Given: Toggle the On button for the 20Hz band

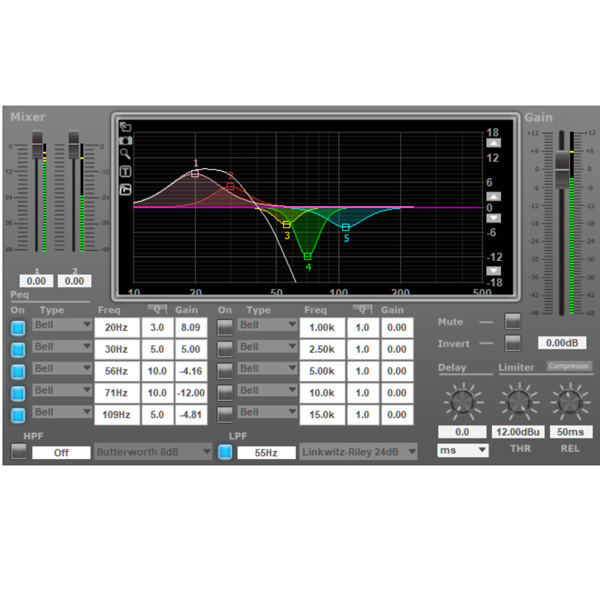Looking at the screenshot, I should [x=18, y=326].
